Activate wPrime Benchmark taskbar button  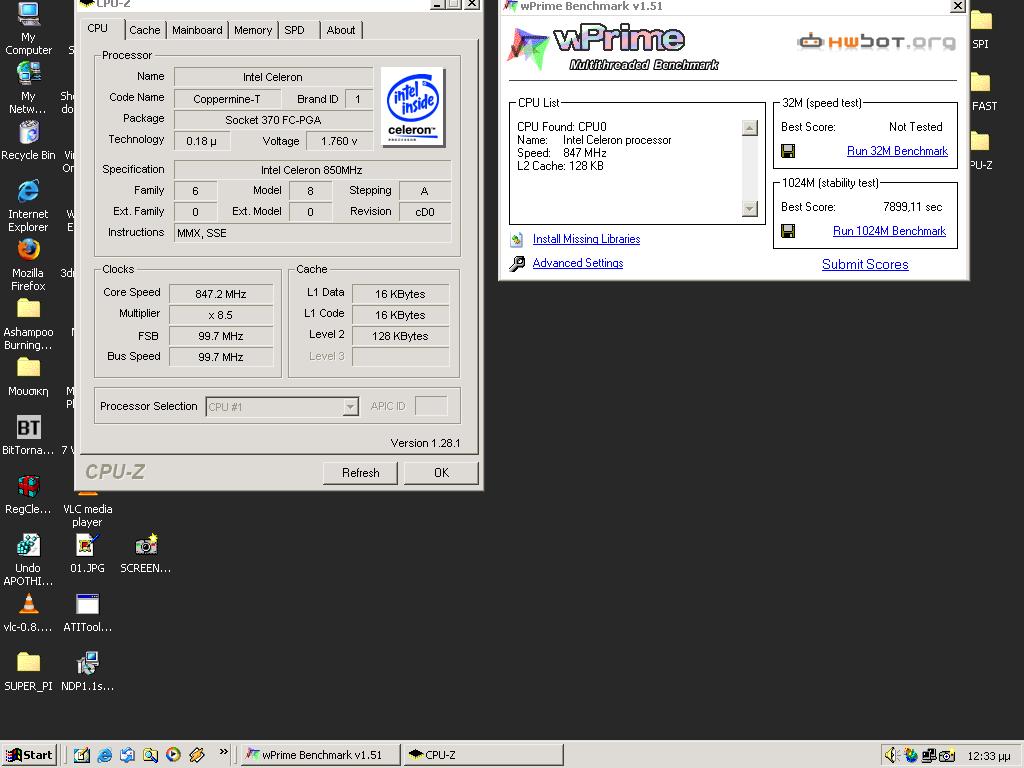click(321, 755)
